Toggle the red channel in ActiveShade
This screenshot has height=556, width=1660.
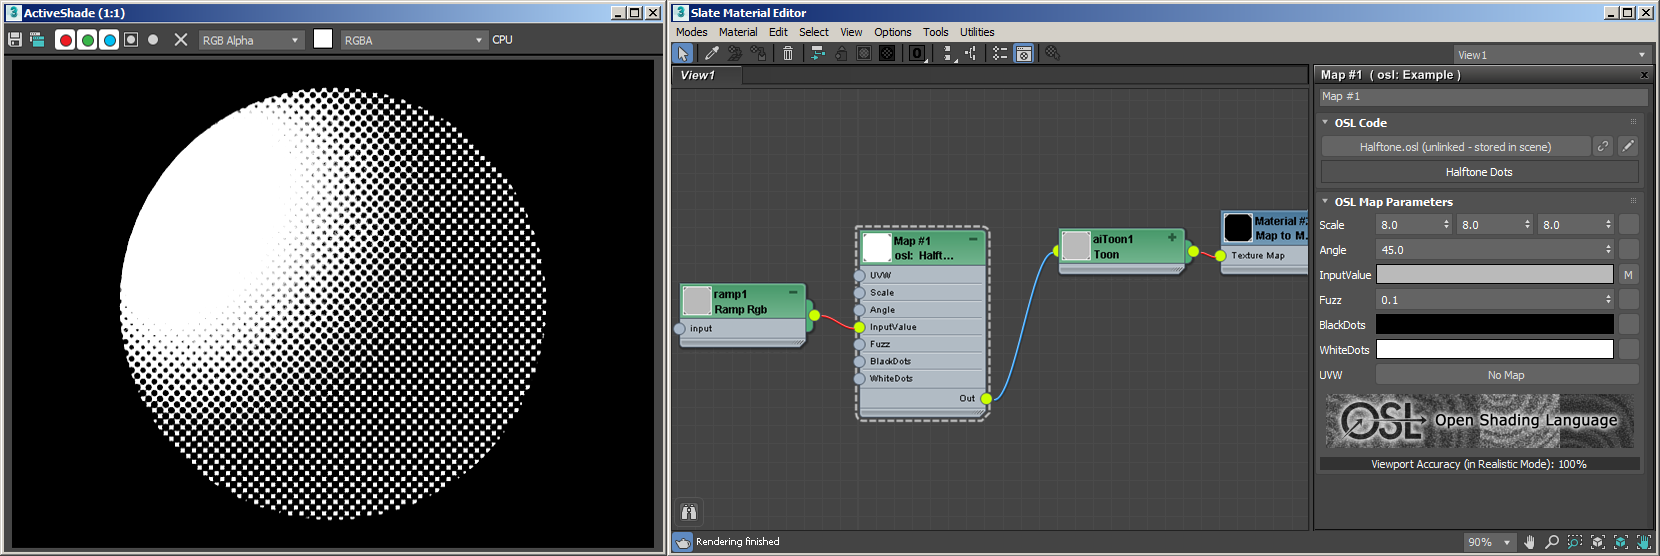(x=65, y=40)
